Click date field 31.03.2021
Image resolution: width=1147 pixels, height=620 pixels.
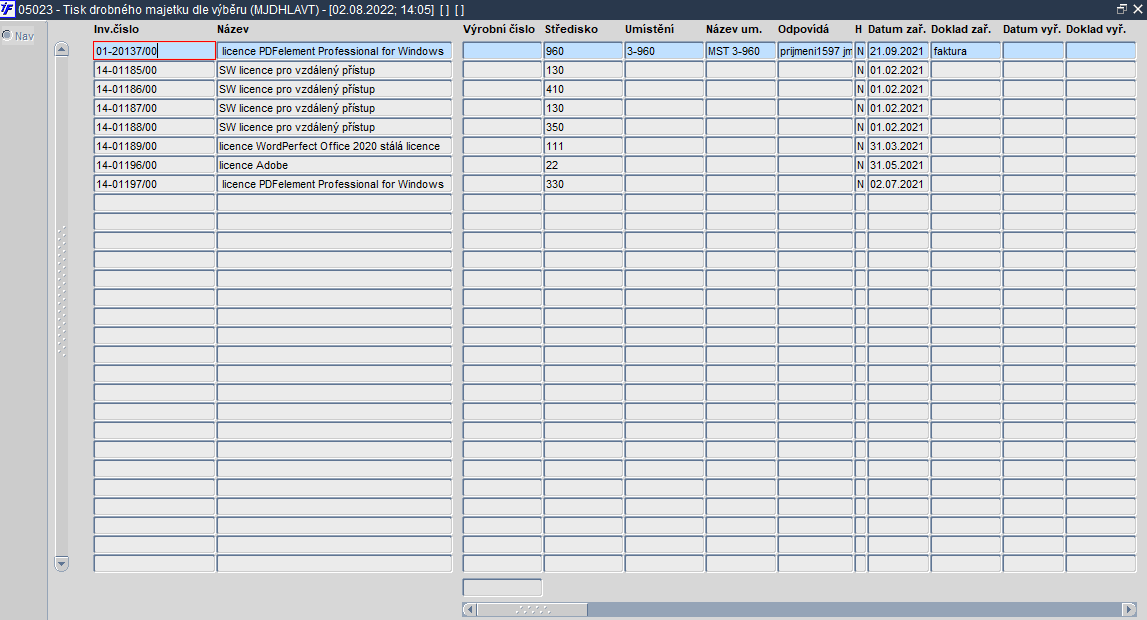tap(898, 145)
